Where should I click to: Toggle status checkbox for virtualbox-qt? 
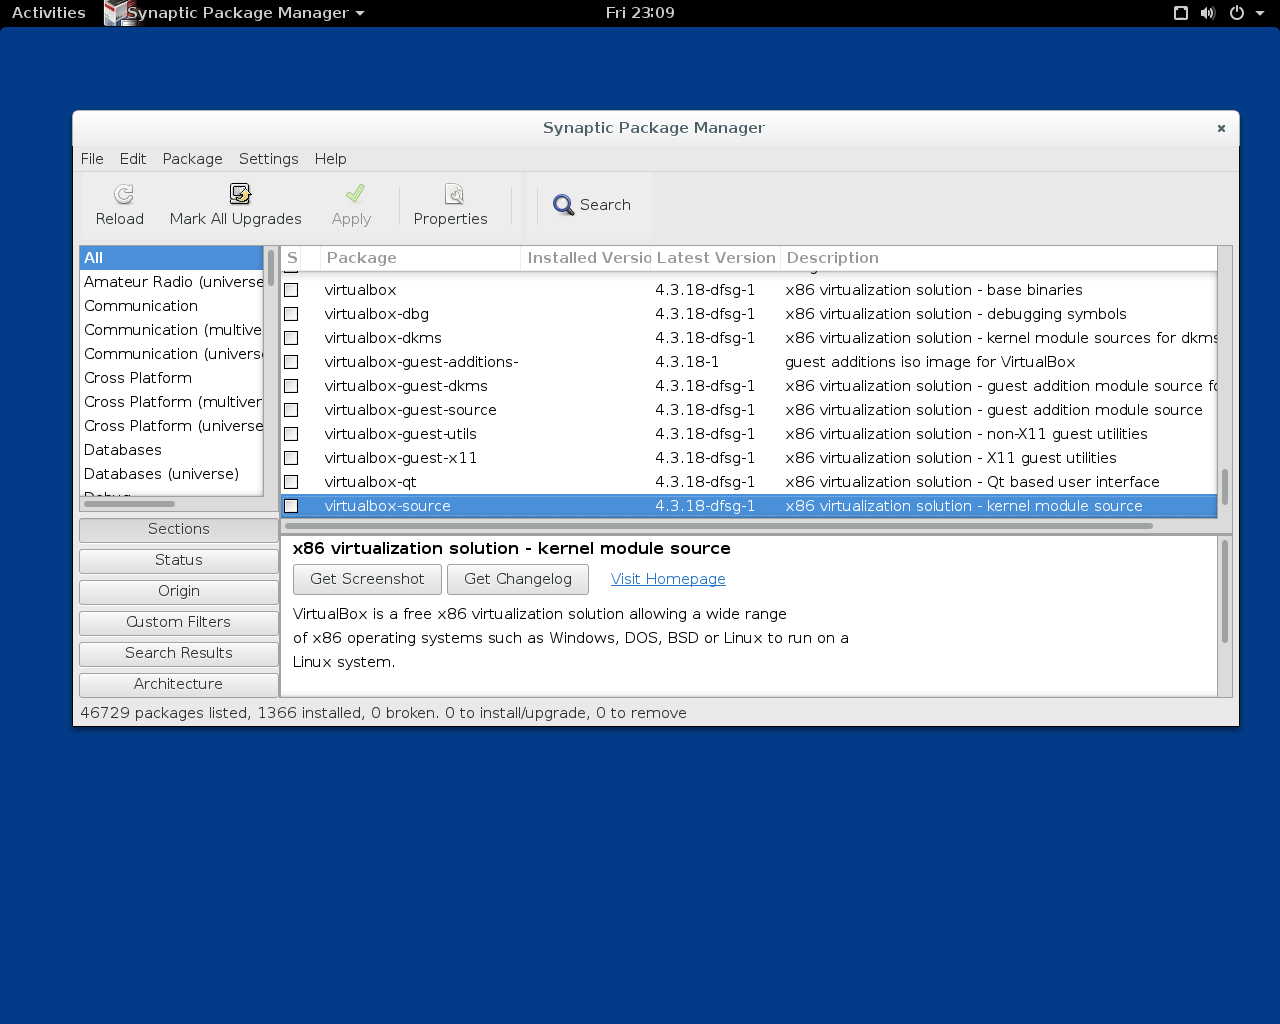(x=291, y=482)
